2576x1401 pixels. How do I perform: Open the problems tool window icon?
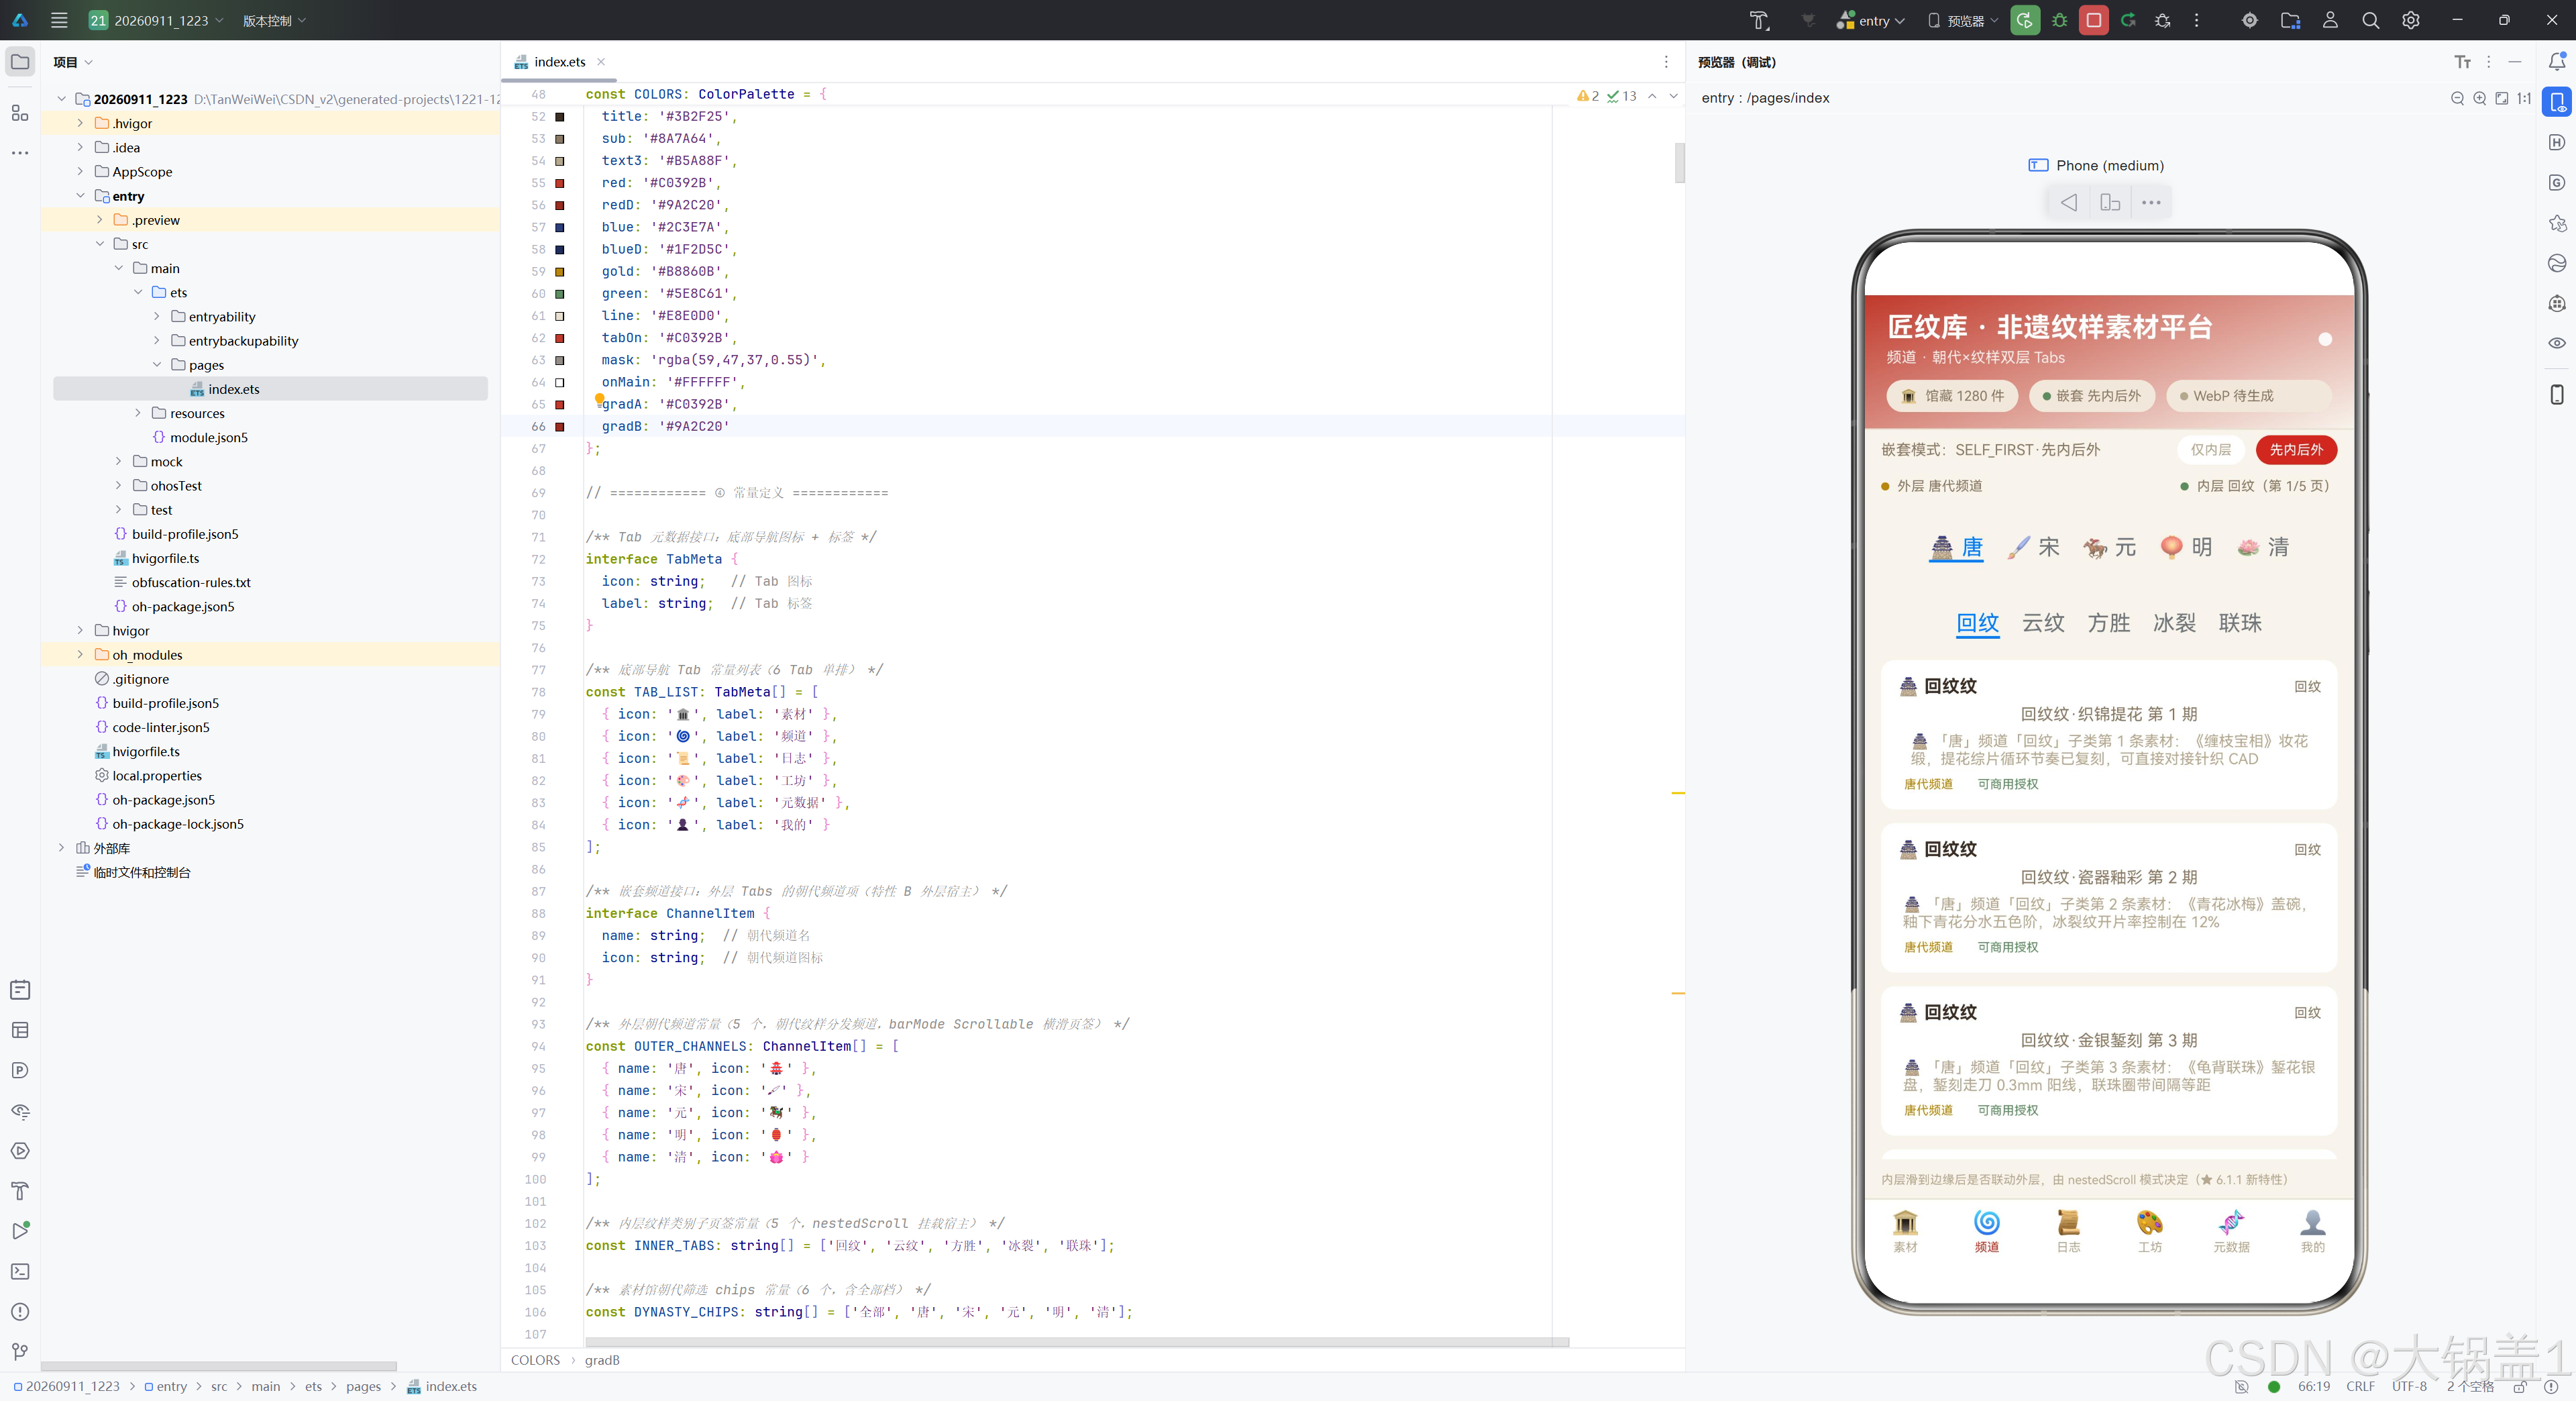[x=20, y=1311]
